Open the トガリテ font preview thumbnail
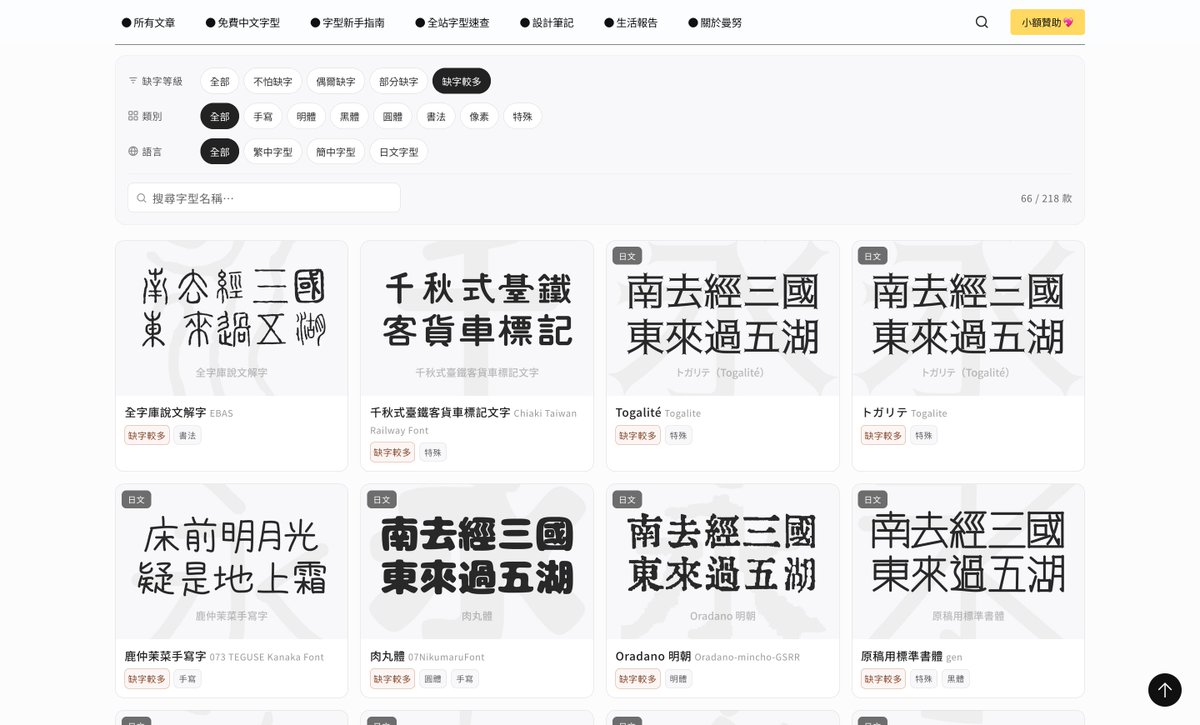 (x=968, y=318)
